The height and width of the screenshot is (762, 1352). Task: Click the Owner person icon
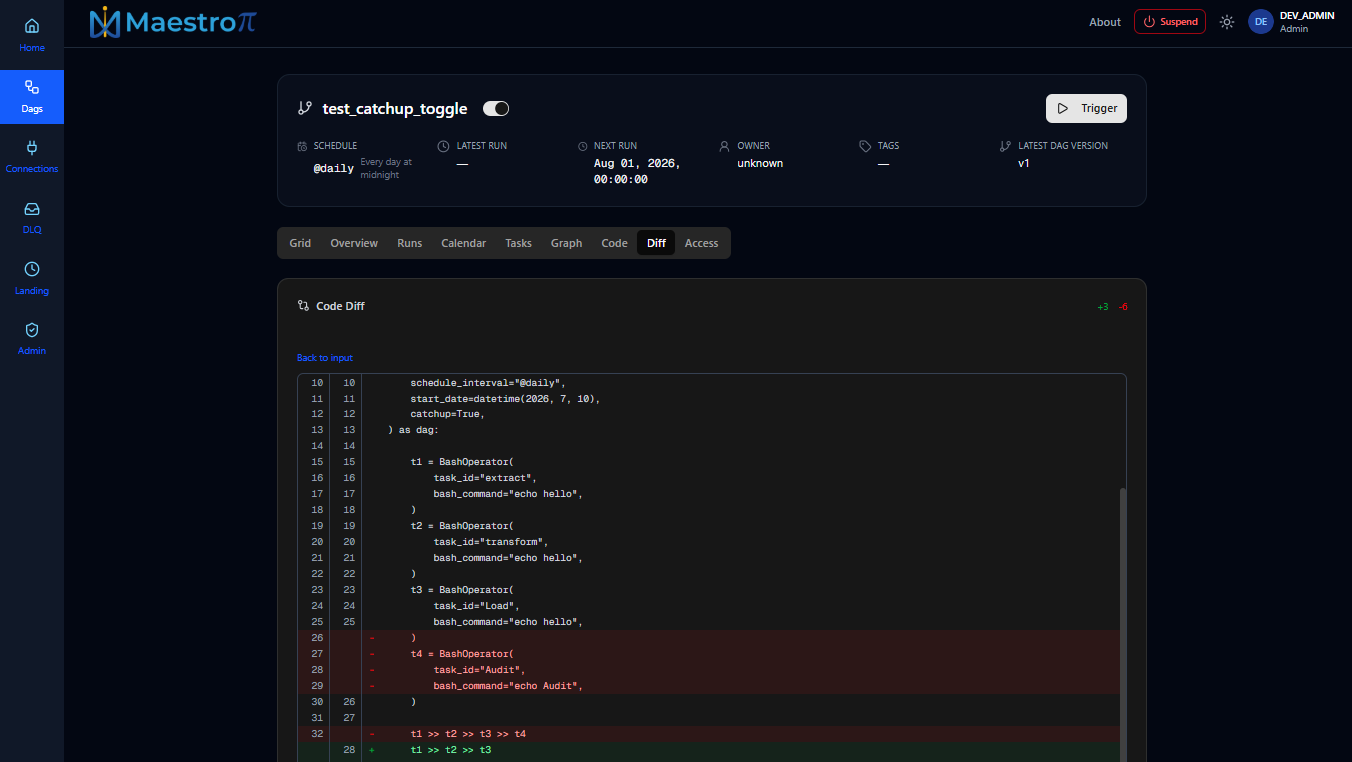724,146
